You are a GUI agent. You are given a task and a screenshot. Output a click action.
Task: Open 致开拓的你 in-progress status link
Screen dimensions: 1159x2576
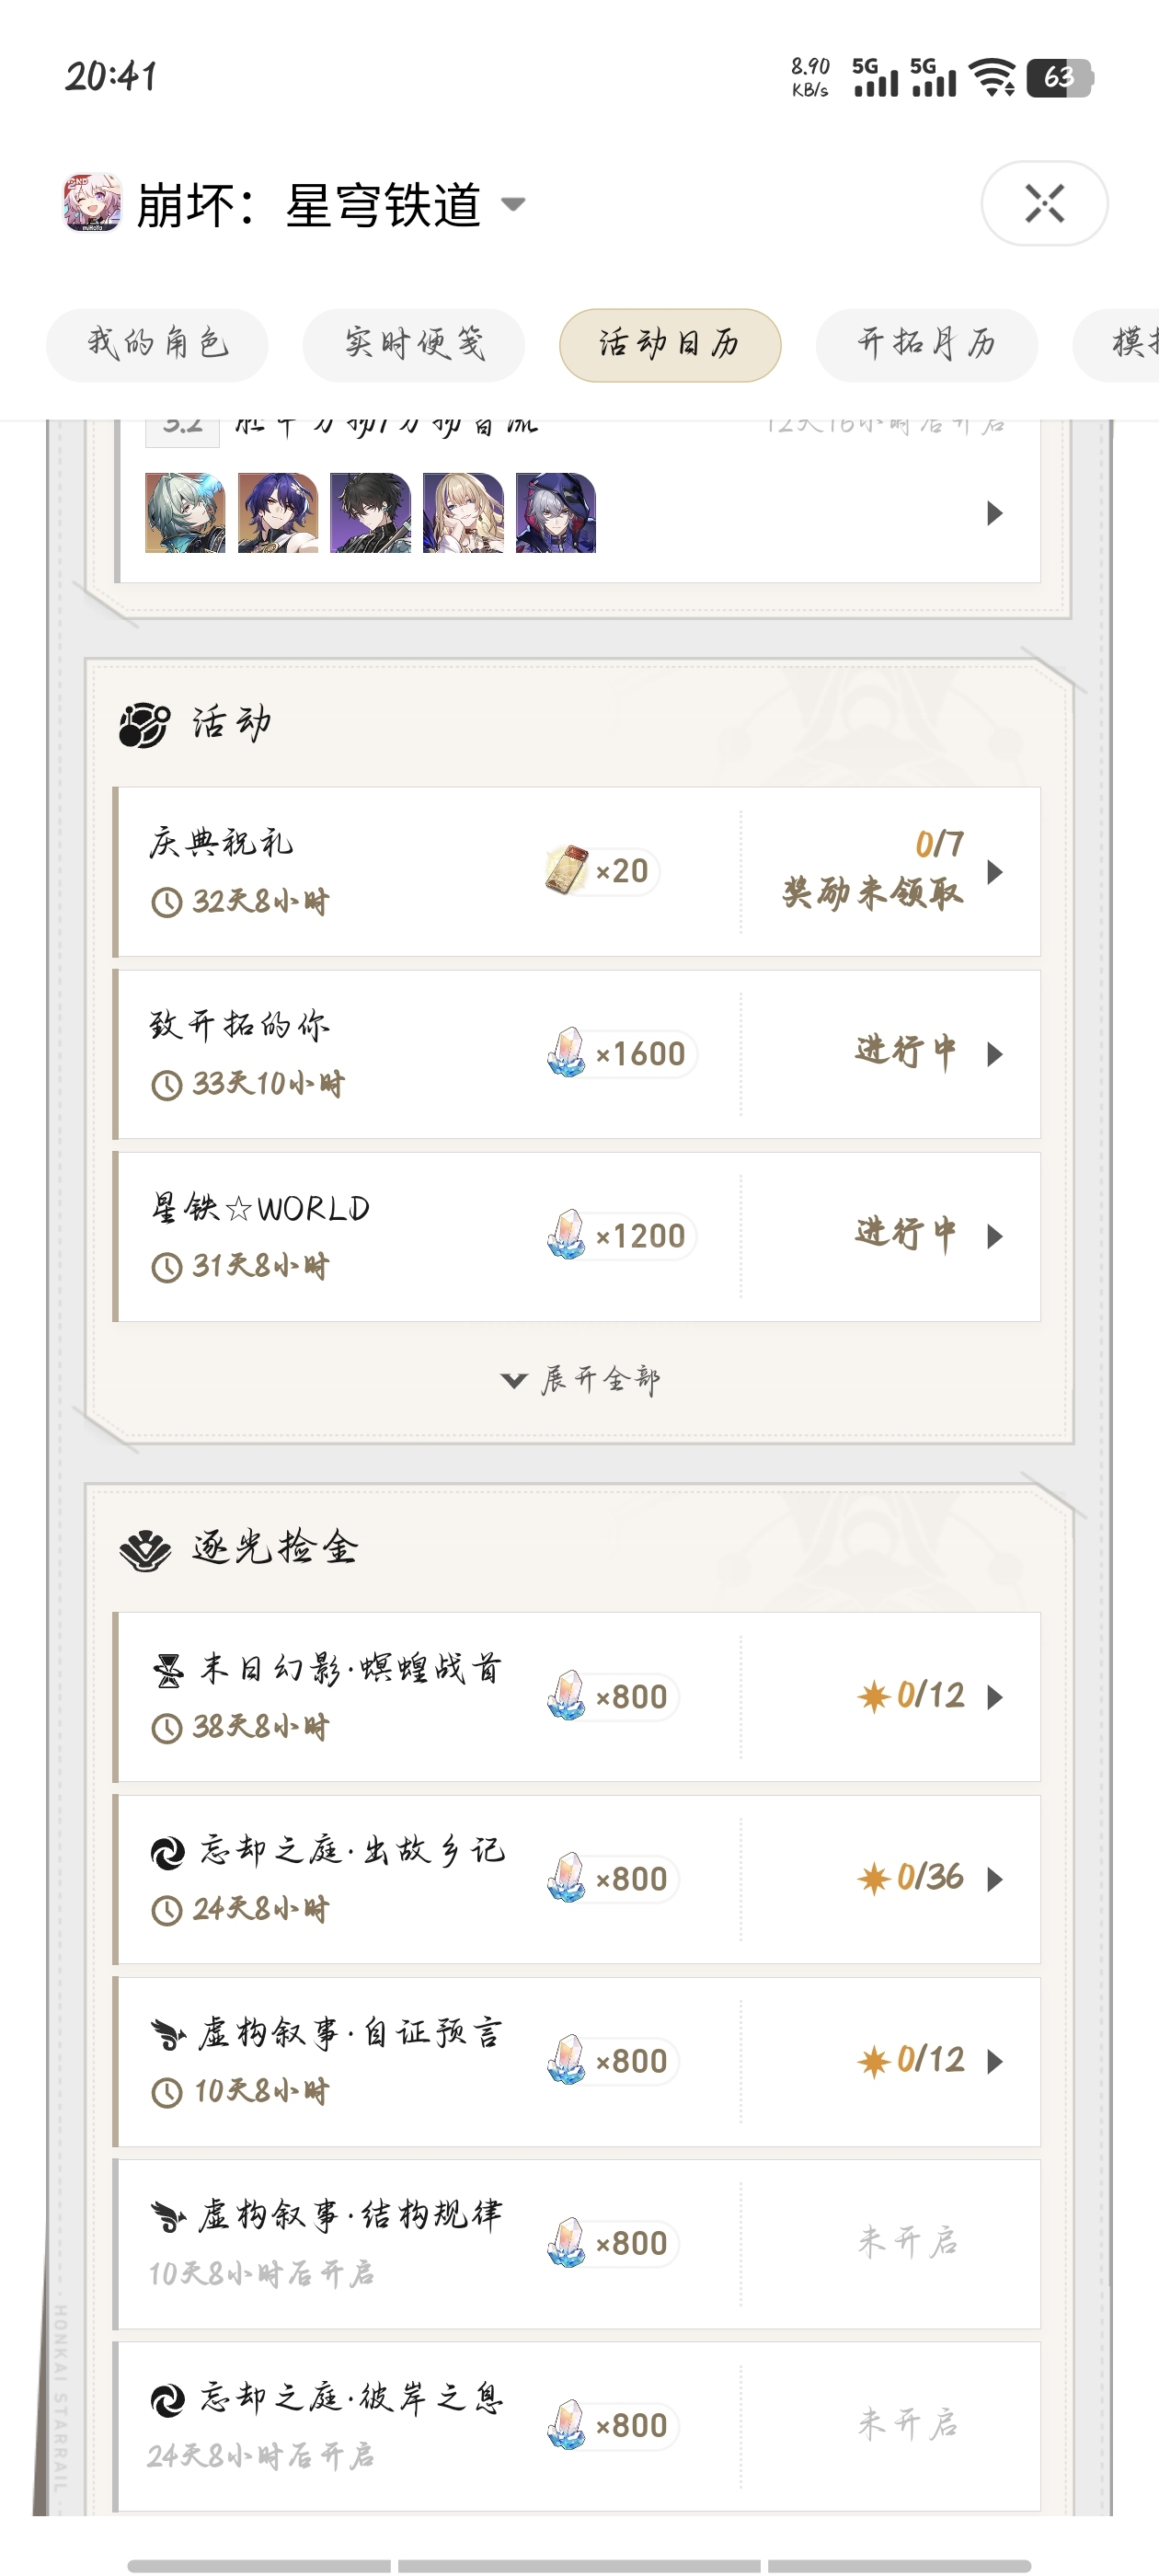coord(906,1052)
